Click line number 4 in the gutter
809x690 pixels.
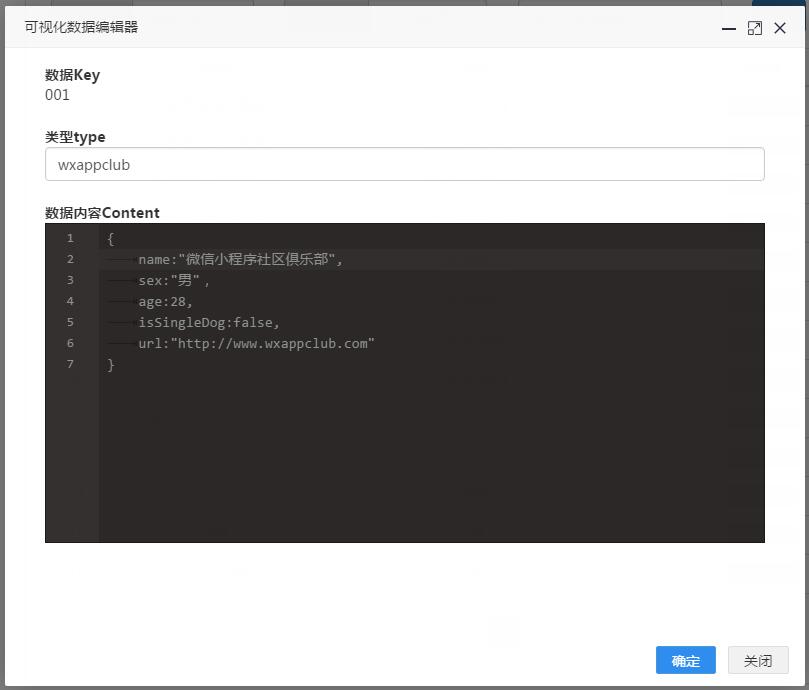(x=70, y=301)
